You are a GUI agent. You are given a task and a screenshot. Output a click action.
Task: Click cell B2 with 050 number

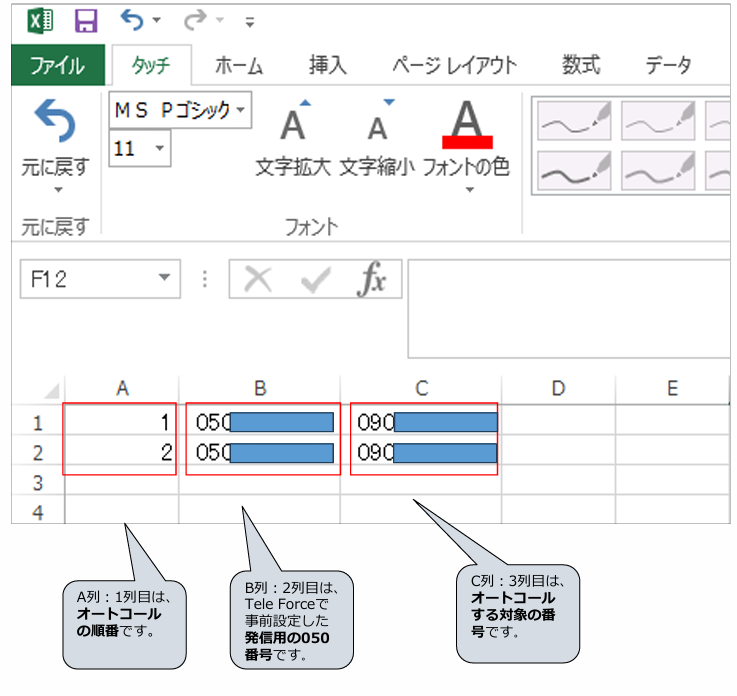[x=260, y=452]
